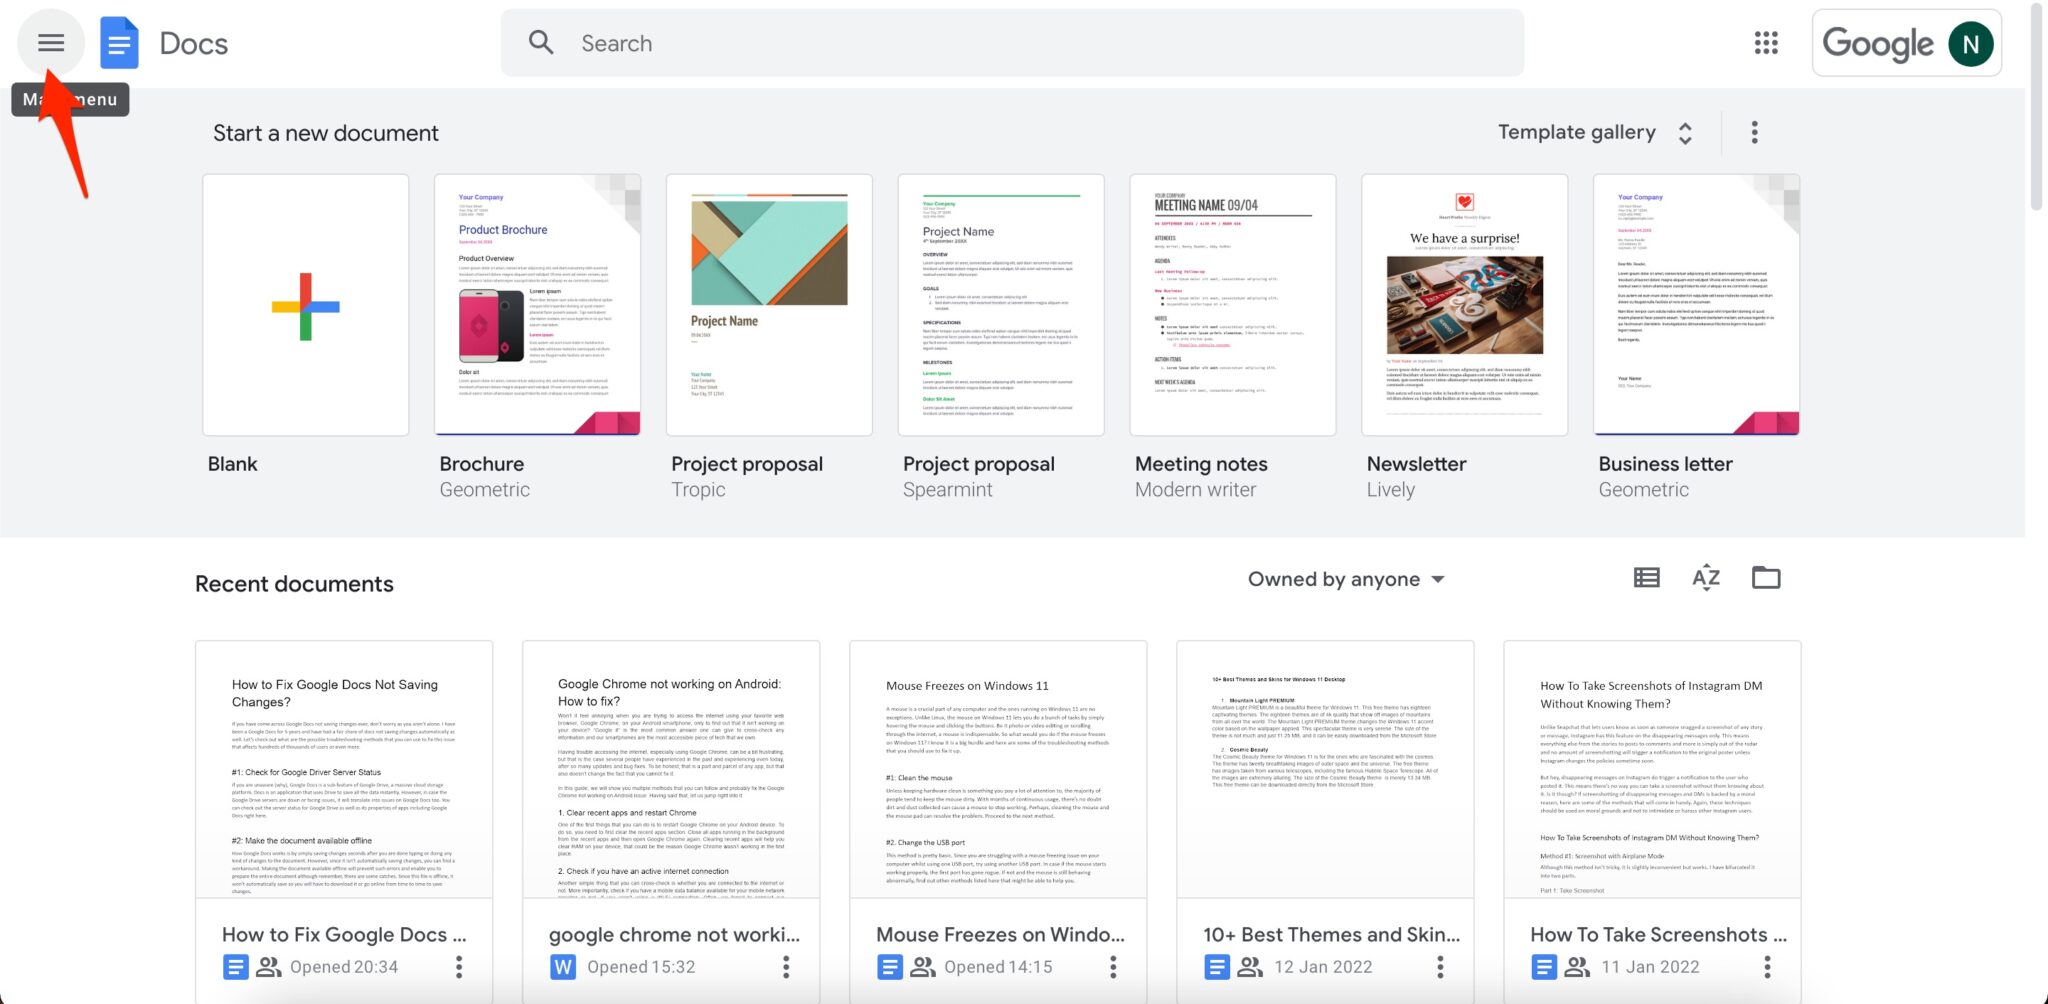Create a blank document
This screenshot has height=1004, width=2048.
tap(305, 306)
